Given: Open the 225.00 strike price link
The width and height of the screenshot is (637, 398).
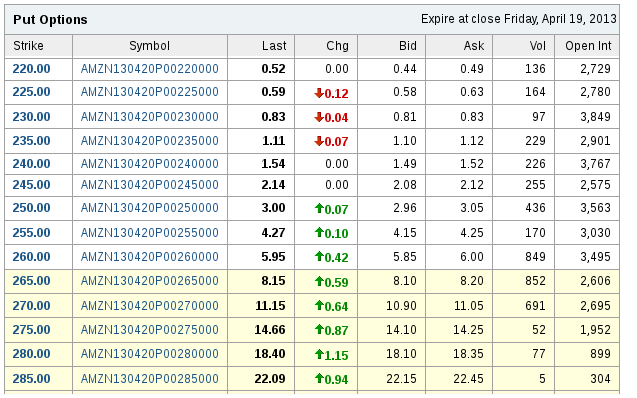Looking at the screenshot, I should 31,92.
